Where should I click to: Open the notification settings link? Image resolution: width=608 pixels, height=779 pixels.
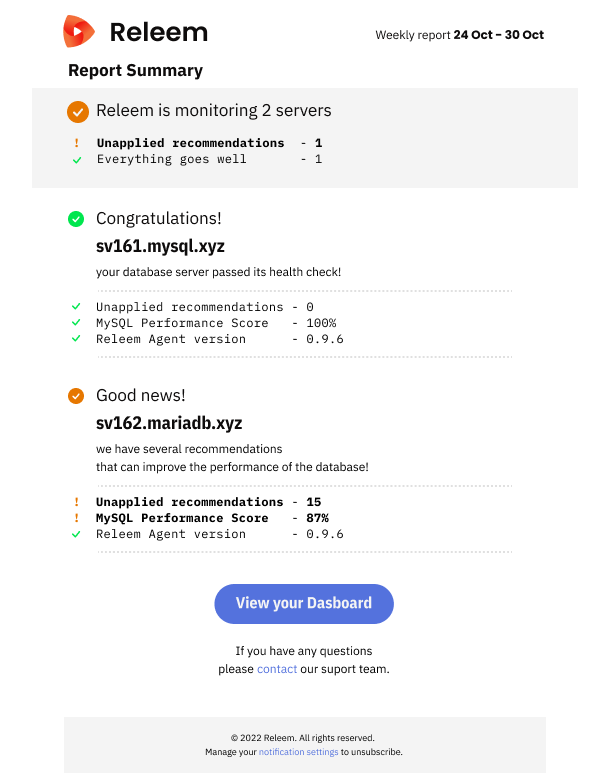click(299, 752)
